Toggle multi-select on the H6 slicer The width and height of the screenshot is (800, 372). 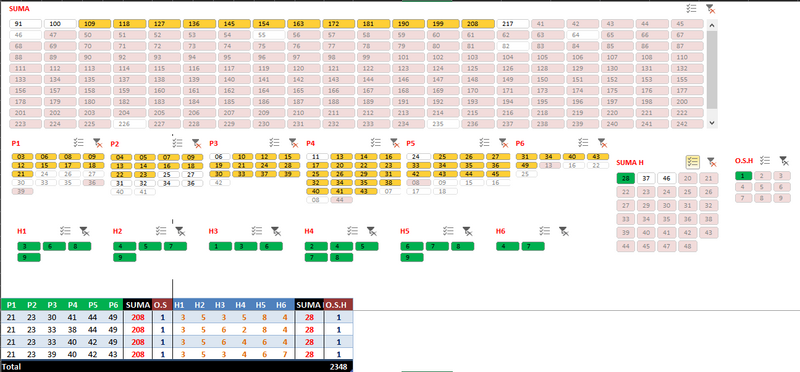(544, 231)
